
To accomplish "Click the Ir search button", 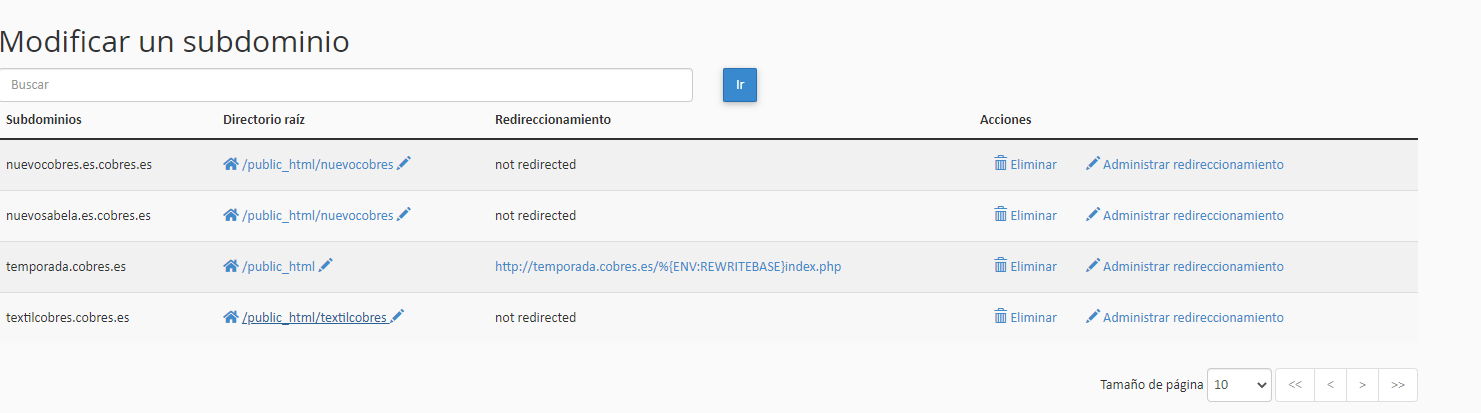I will point(740,85).
